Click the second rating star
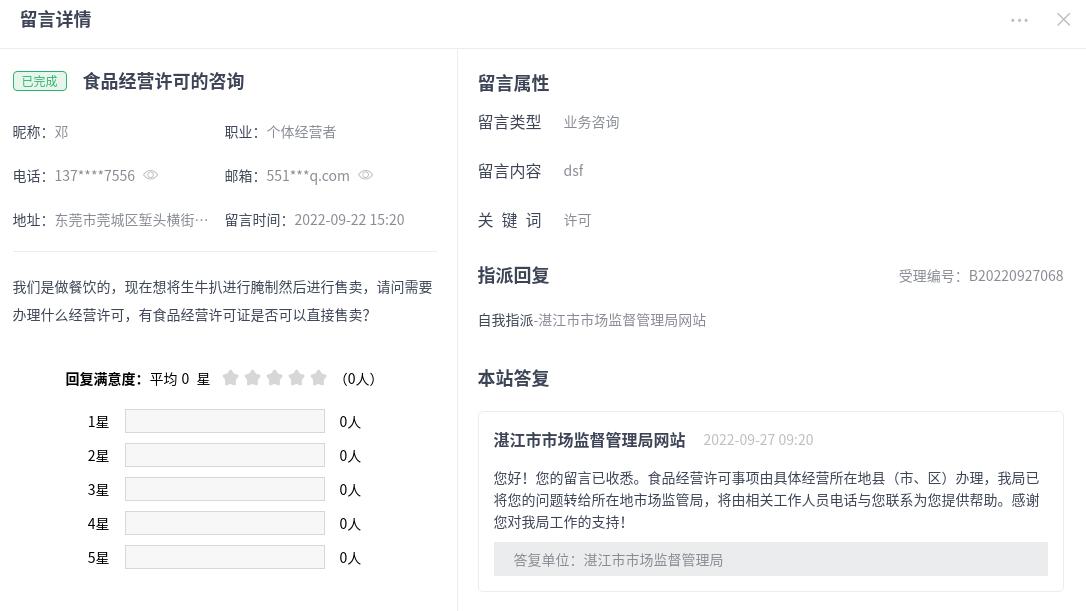This screenshot has width=1086, height=611. tap(253, 378)
